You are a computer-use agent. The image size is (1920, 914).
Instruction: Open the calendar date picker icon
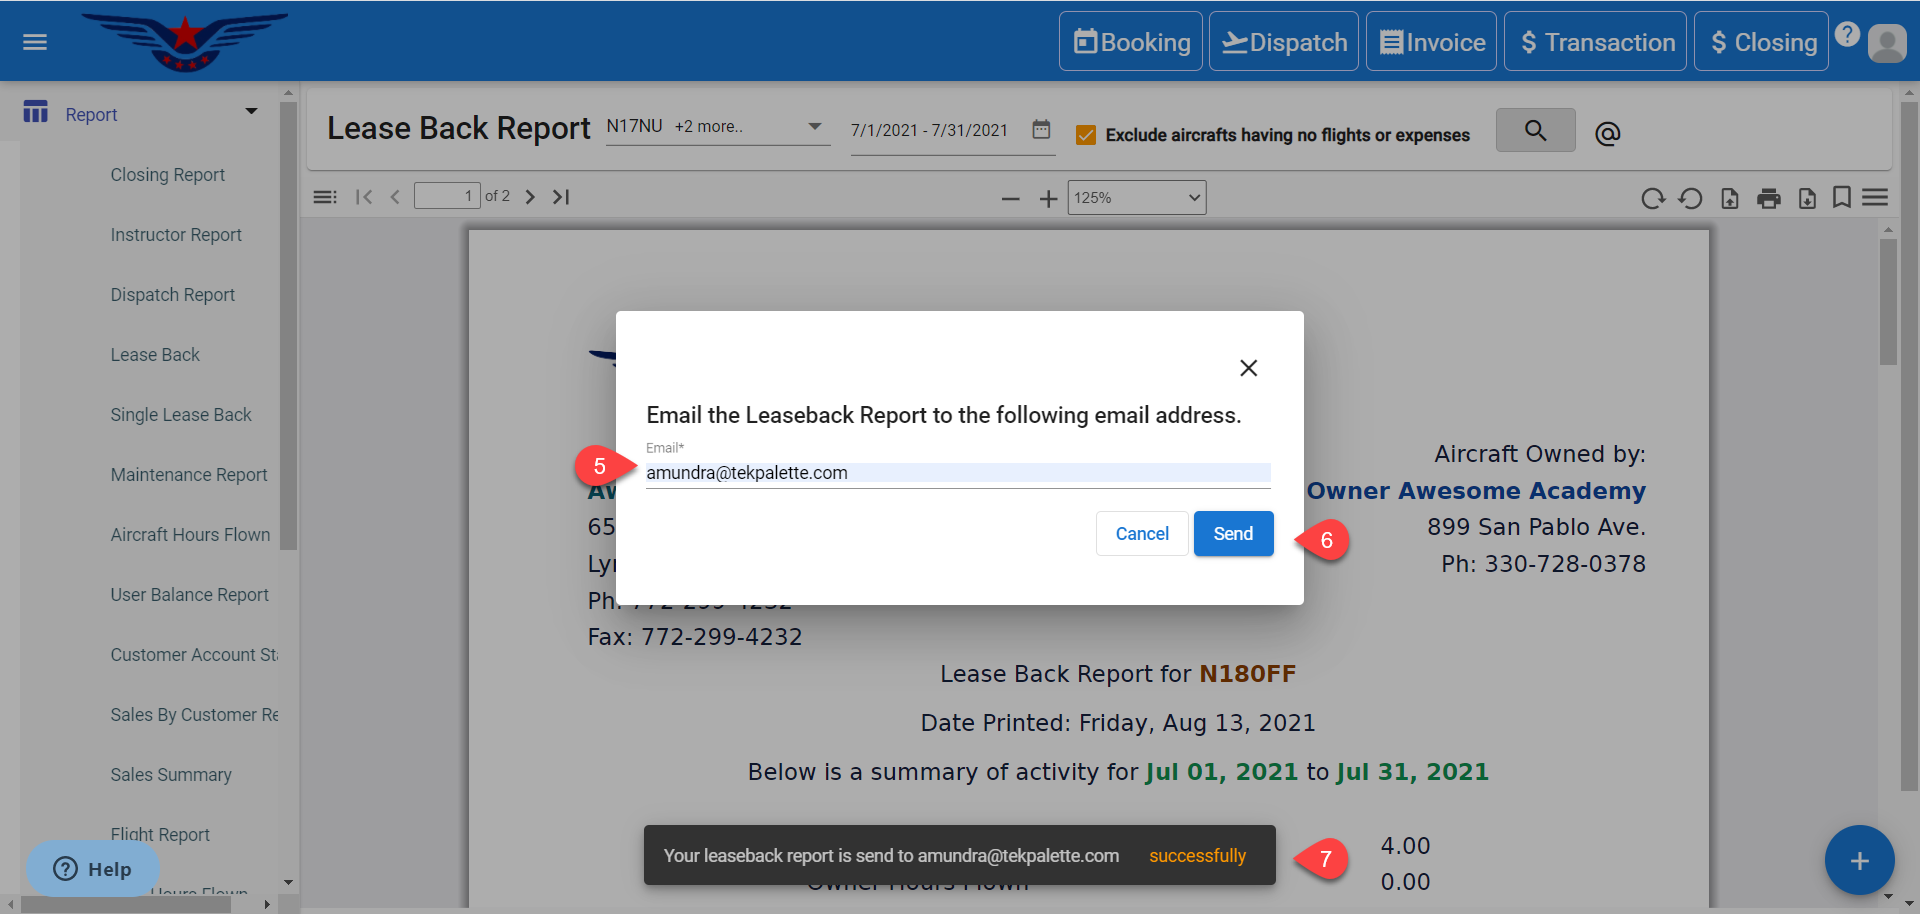1041,130
